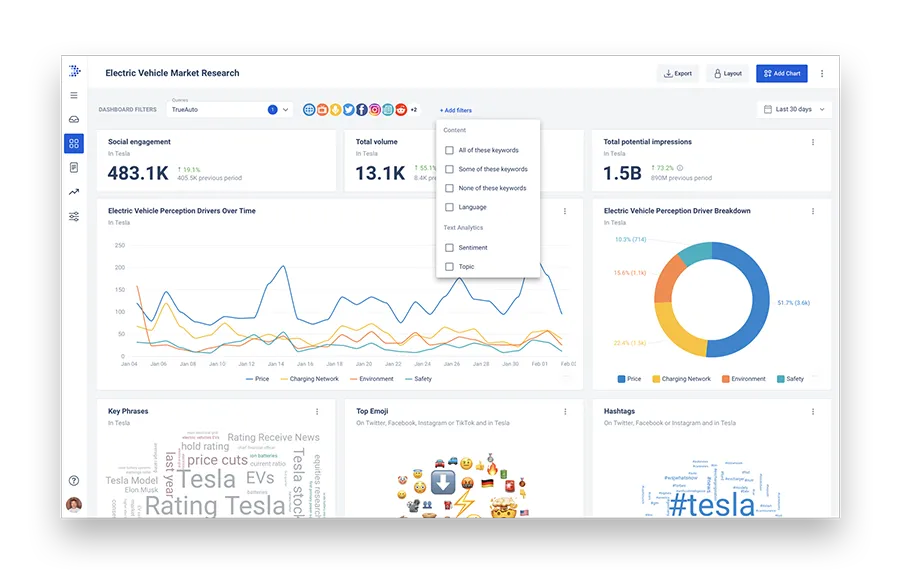Toggle Safety series in line chart legend
The width and height of the screenshot is (900, 572).
point(418,379)
